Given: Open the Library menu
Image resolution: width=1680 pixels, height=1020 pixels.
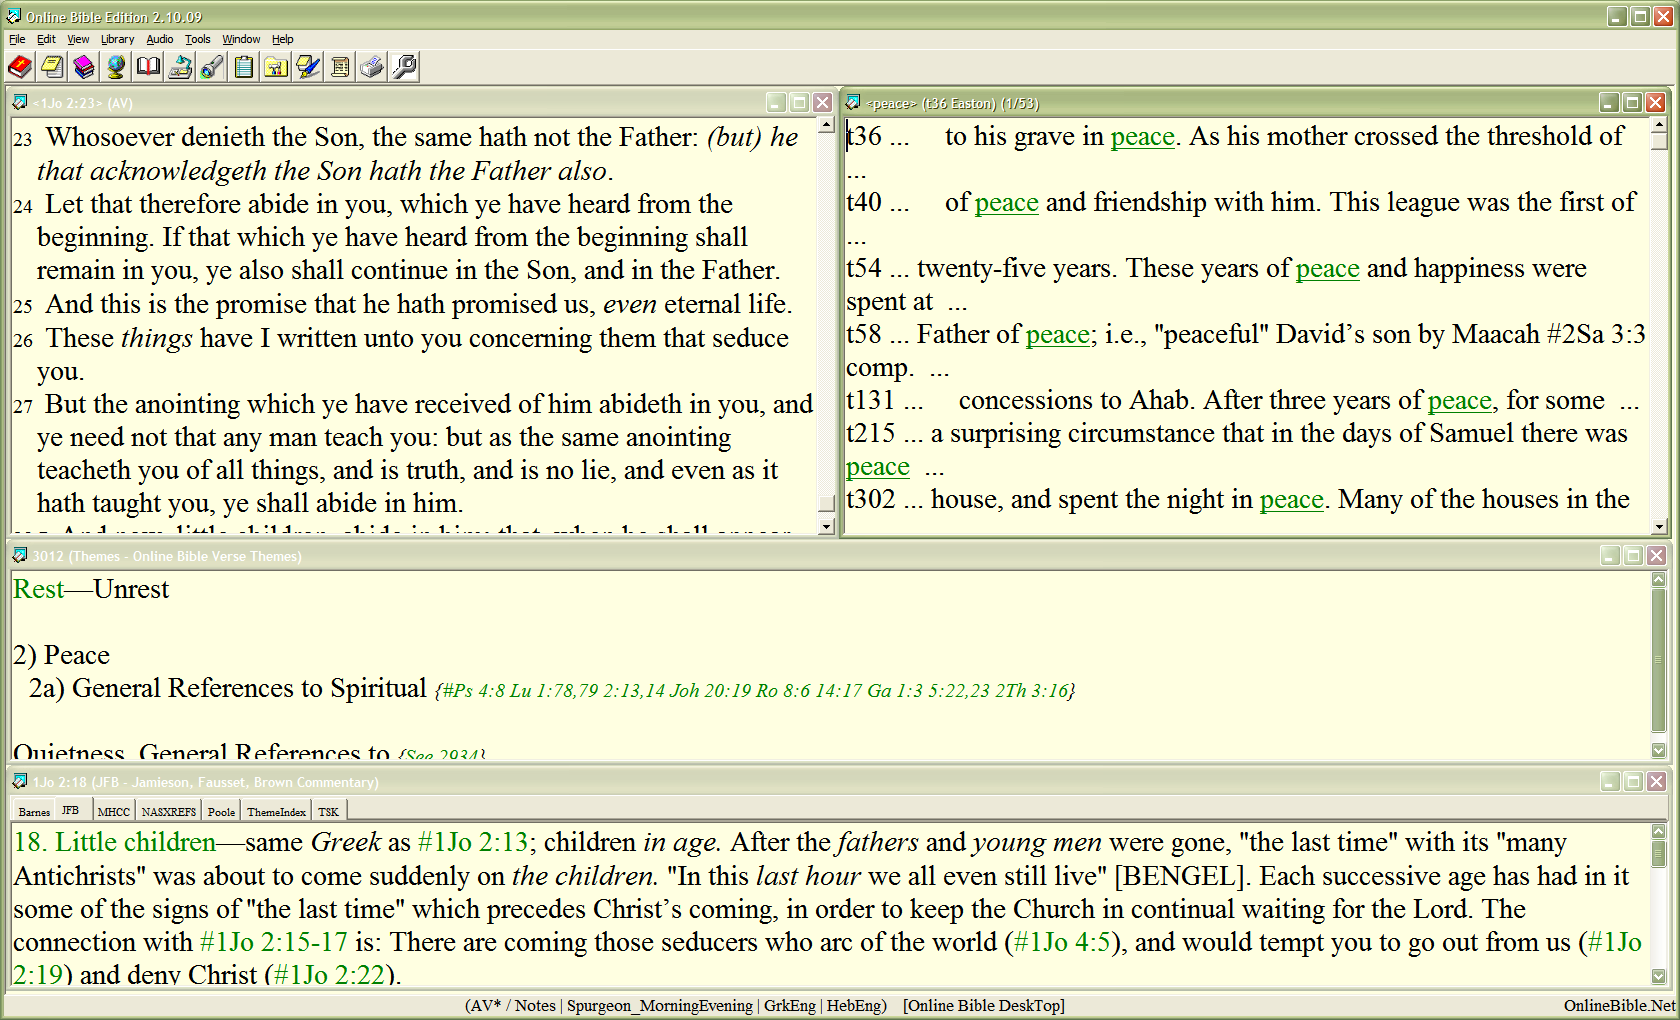Looking at the screenshot, I should click(x=117, y=39).
